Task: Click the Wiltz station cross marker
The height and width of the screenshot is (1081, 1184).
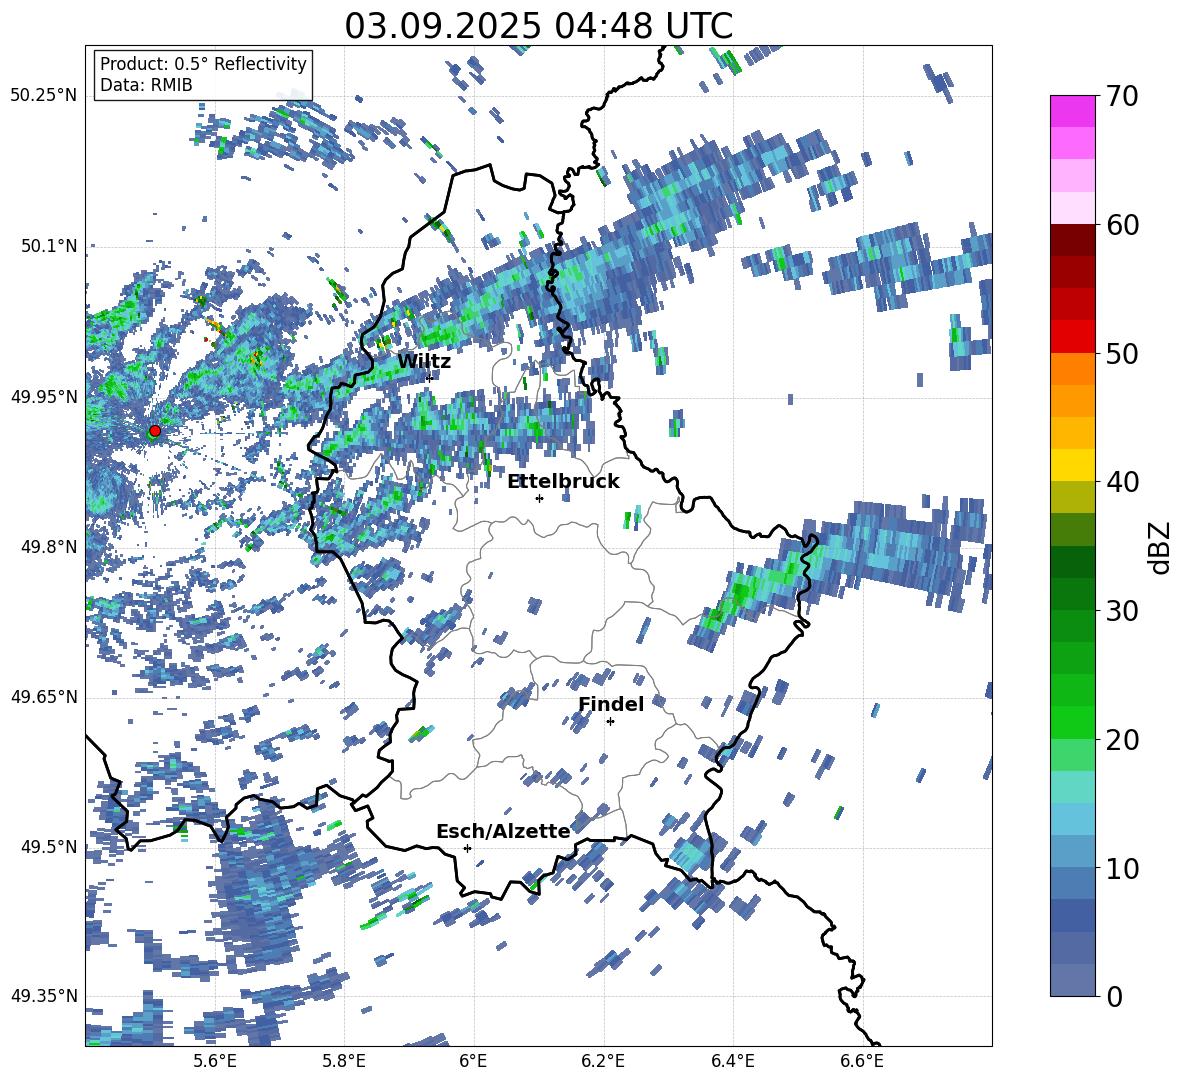Action: [430, 378]
